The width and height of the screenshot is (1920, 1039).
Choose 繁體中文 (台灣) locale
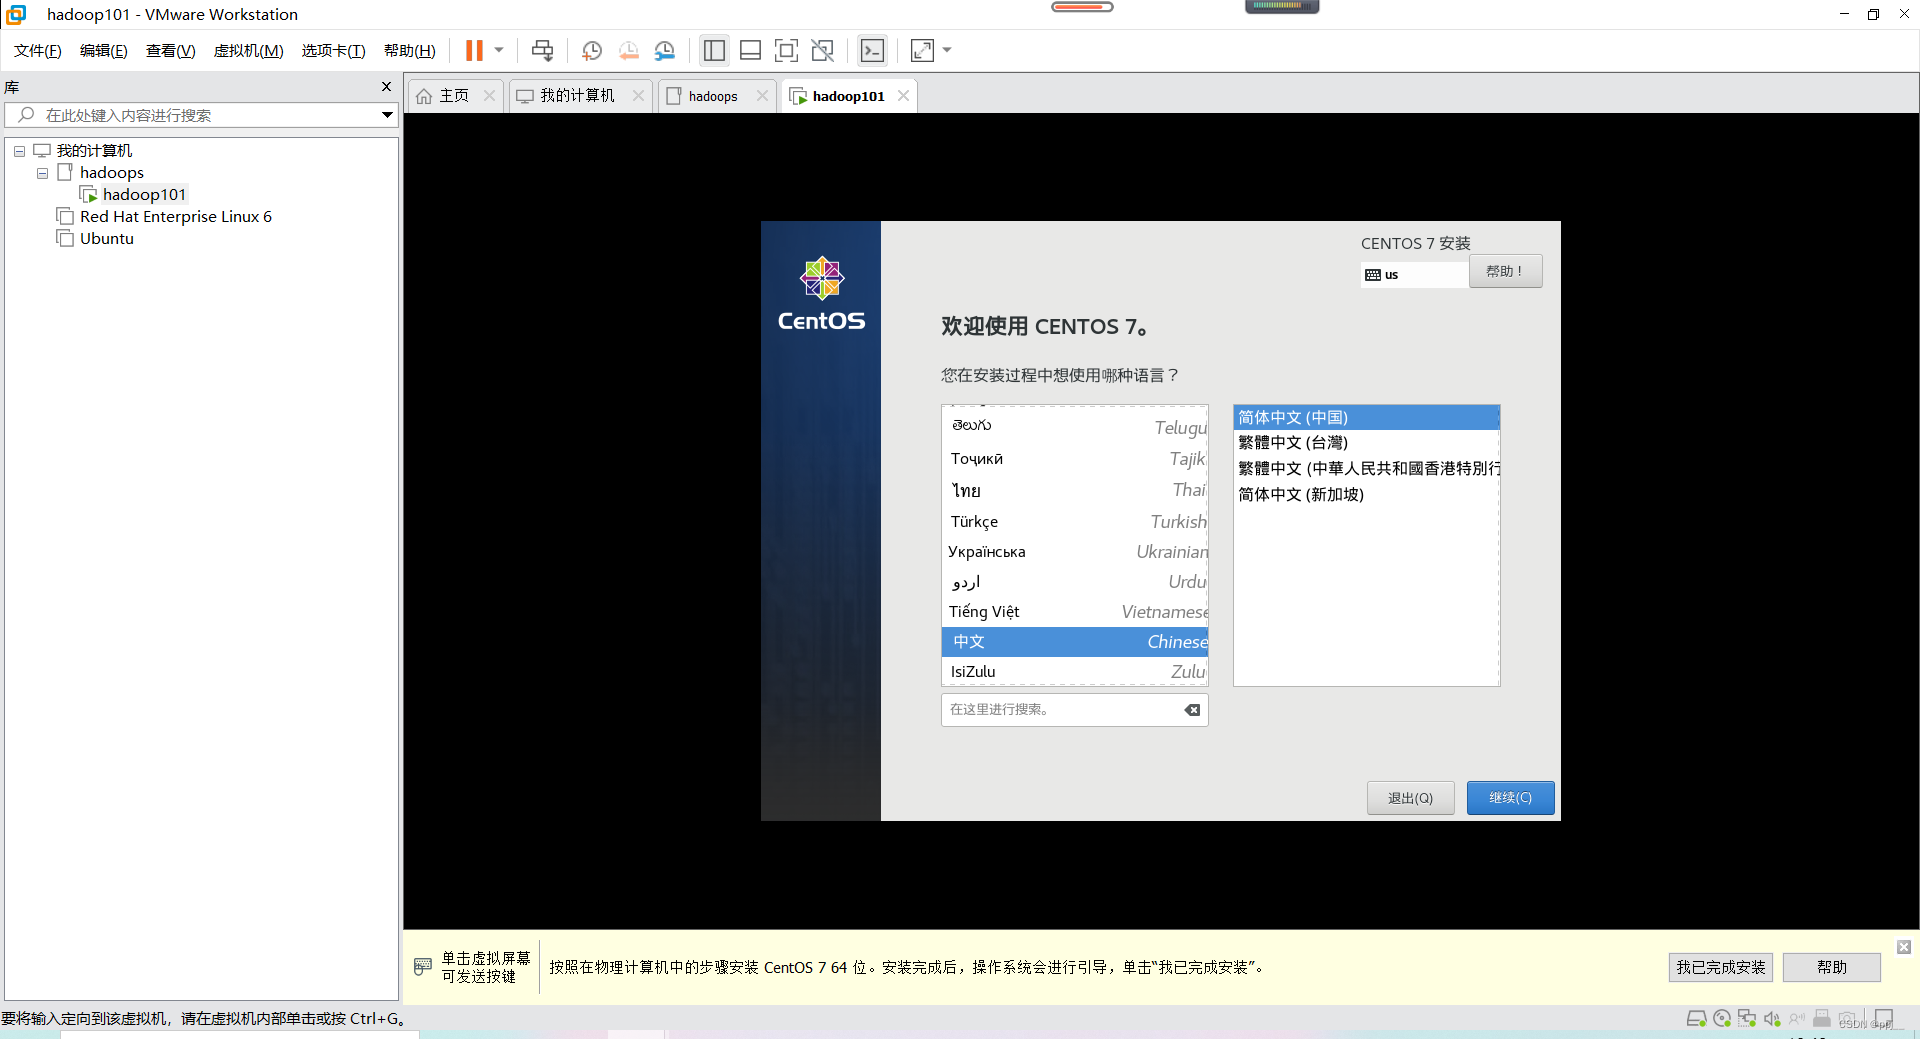pos(1366,442)
